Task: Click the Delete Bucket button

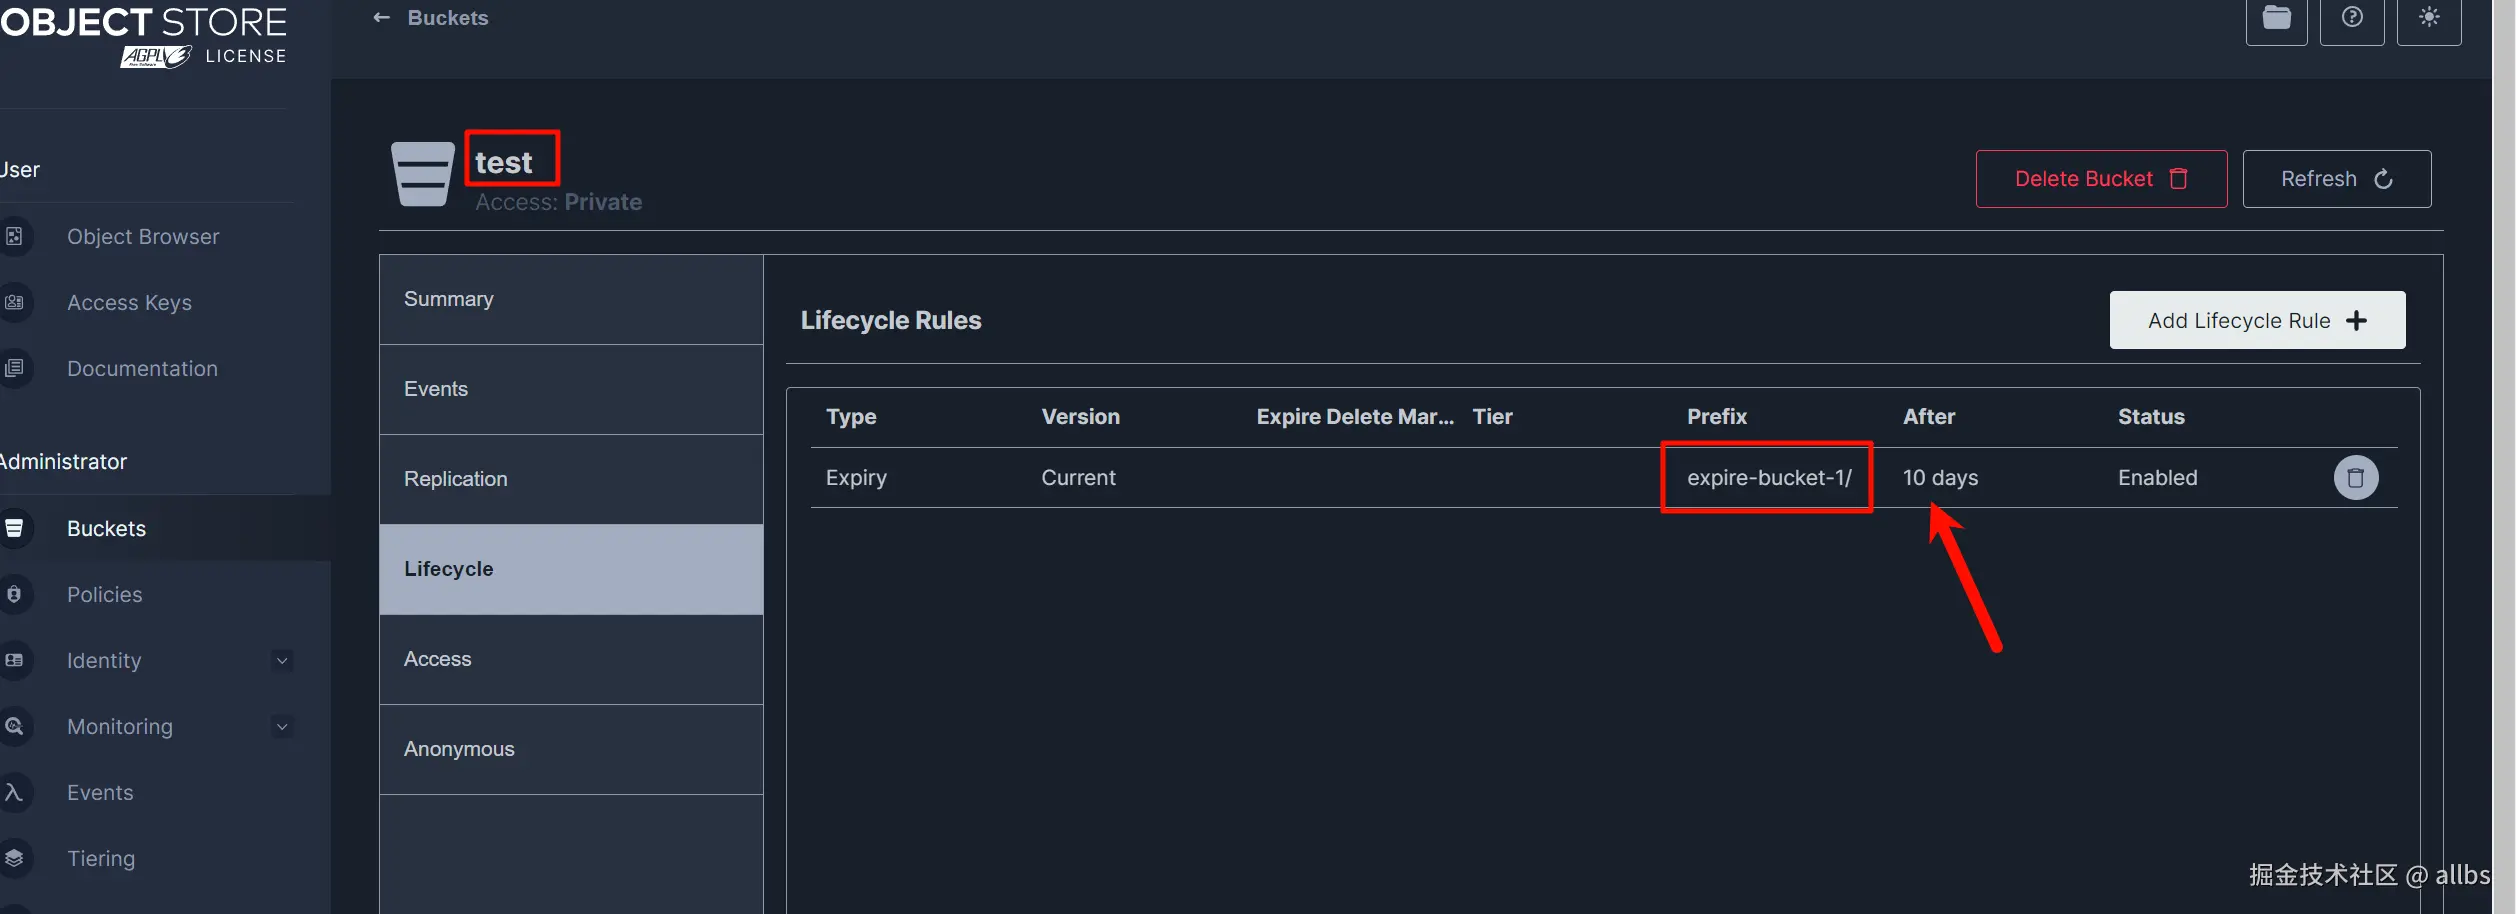Action: [x=2101, y=179]
